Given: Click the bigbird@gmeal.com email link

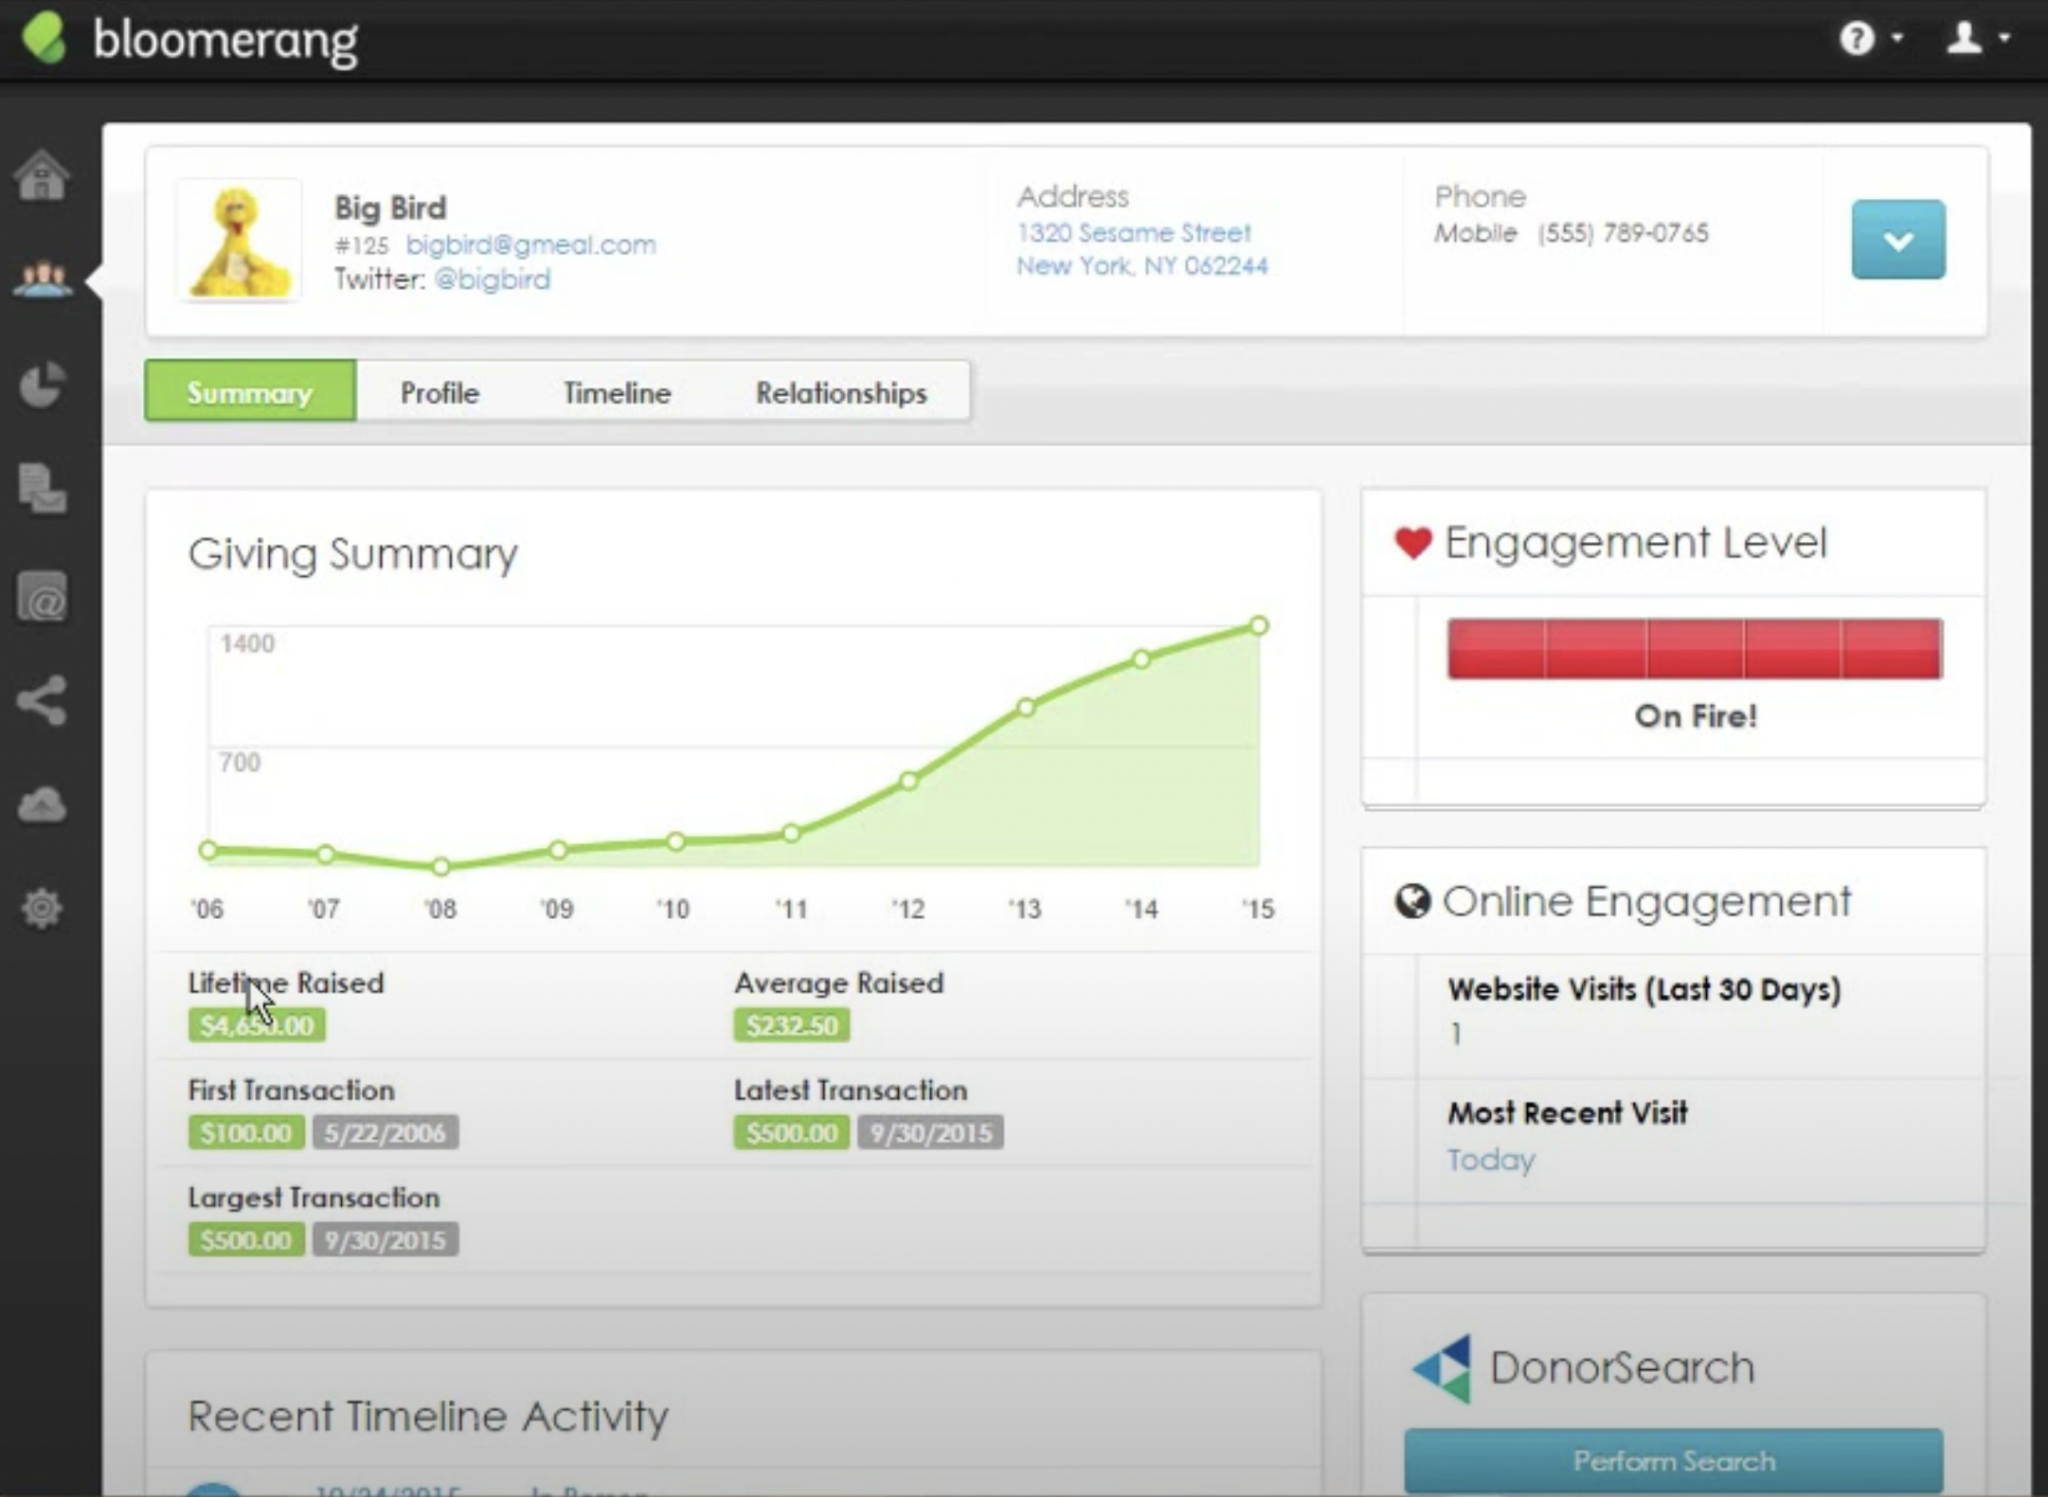Looking at the screenshot, I should click(x=530, y=245).
